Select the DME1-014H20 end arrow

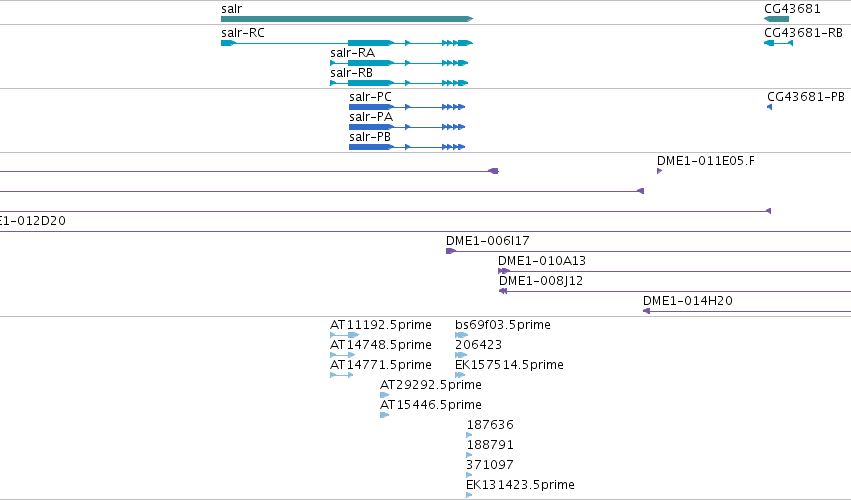tap(646, 311)
